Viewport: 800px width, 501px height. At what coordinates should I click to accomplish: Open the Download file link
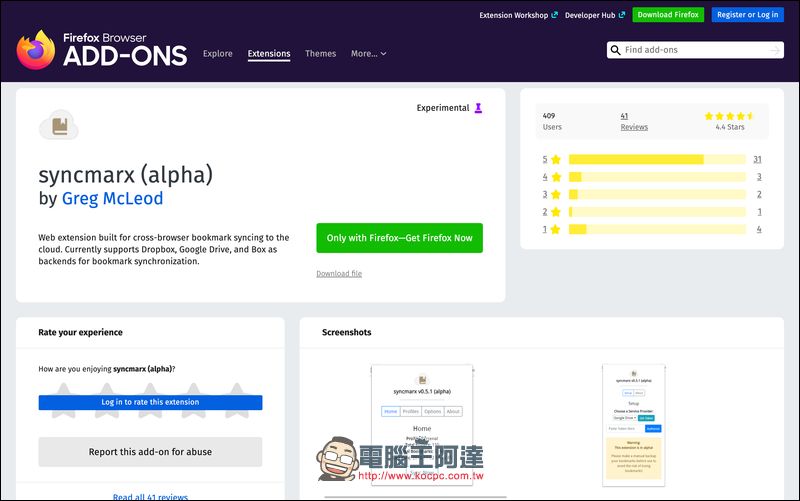pyautogui.click(x=339, y=273)
